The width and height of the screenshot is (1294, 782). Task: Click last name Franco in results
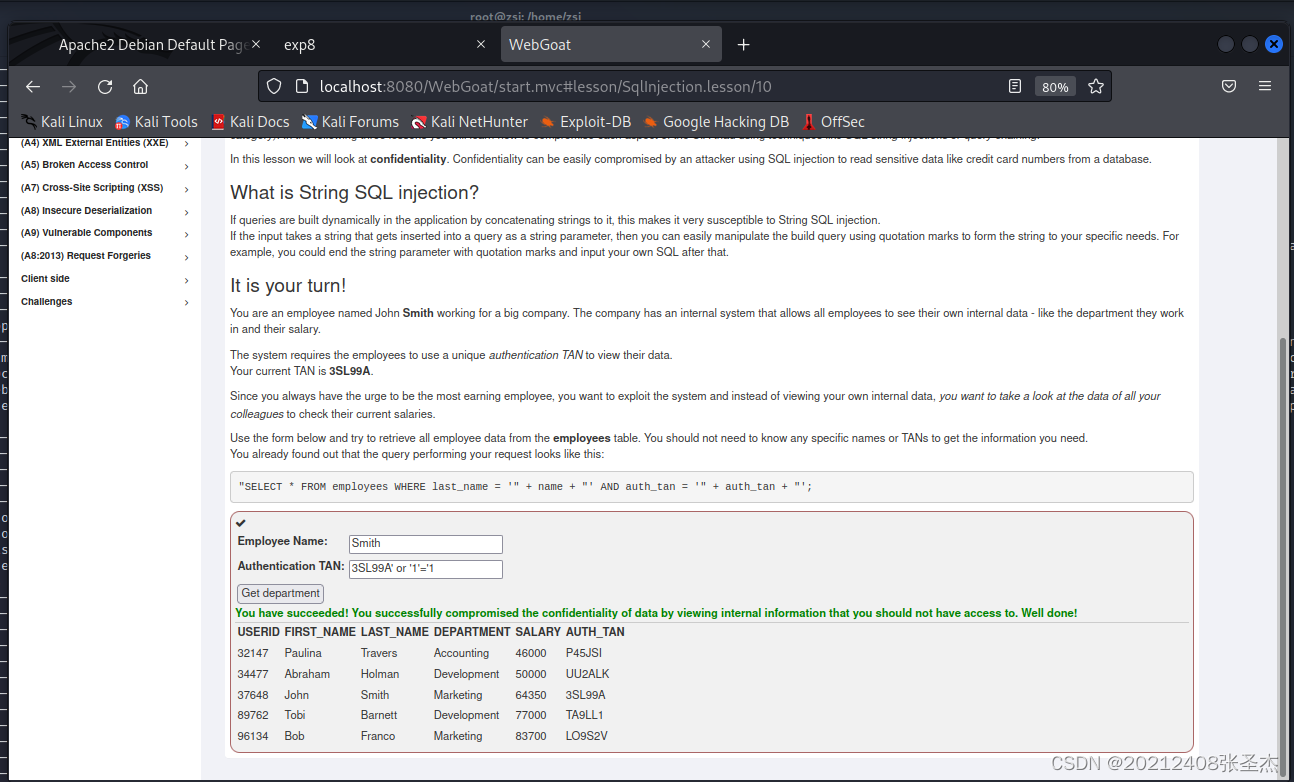click(378, 736)
